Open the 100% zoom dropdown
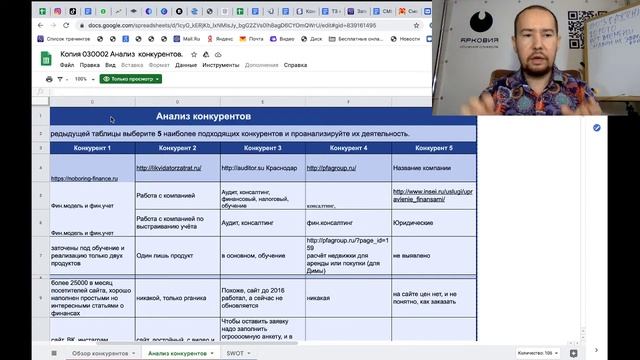Viewport: 640px width, 360px height. (x=84, y=79)
